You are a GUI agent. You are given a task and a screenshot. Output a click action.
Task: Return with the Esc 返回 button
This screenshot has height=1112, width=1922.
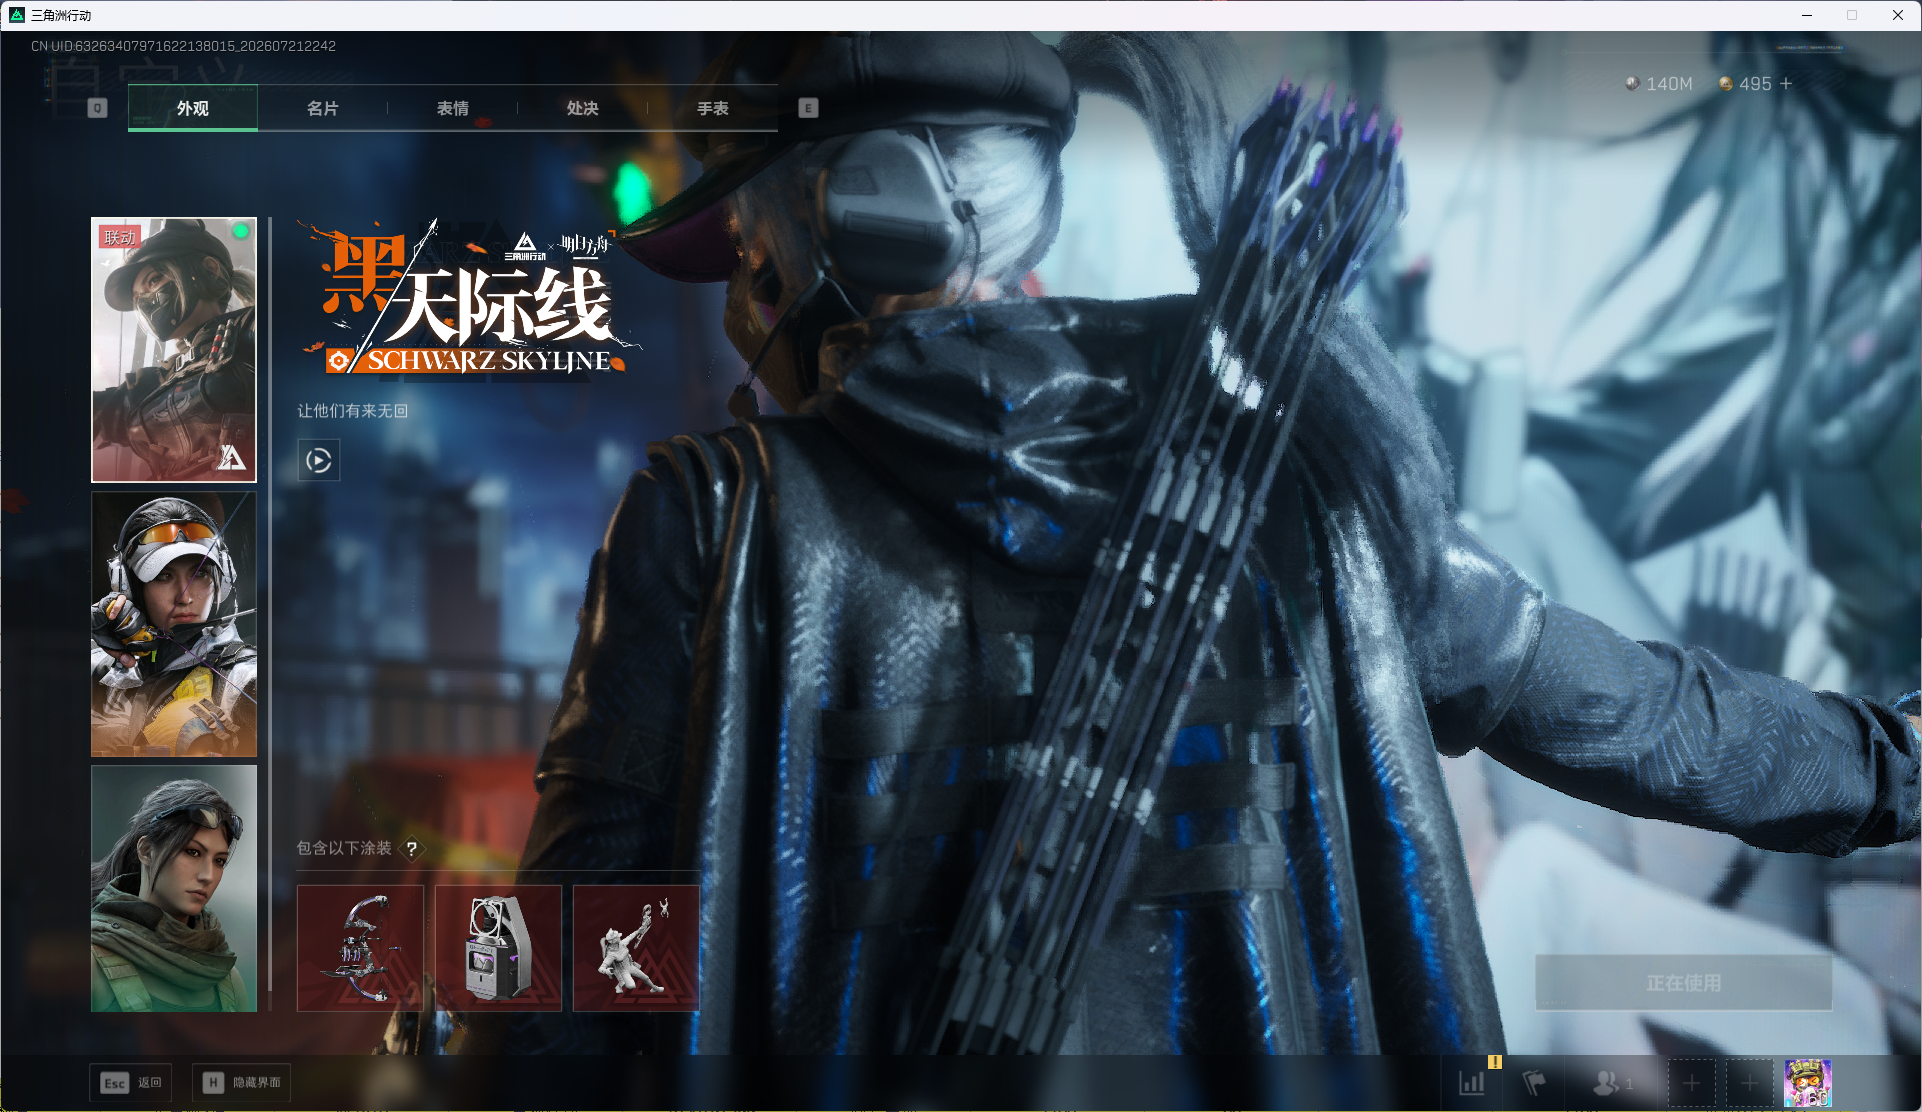coord(131,1083)
